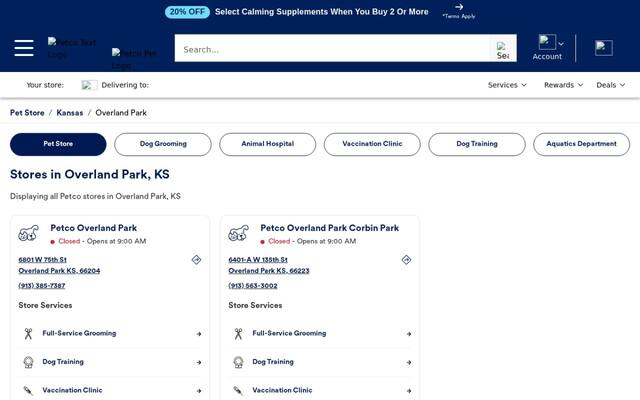
Task: Click the search submit icon
Action: coord(503,50)
